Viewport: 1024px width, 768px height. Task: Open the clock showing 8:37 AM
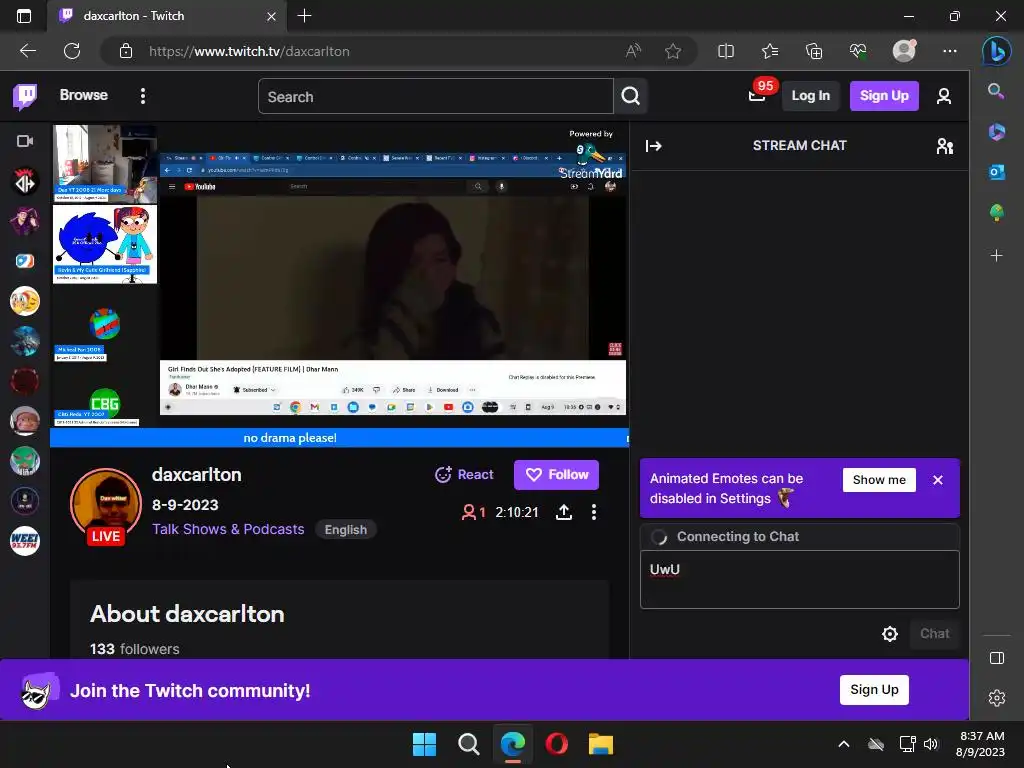[981, 744]
